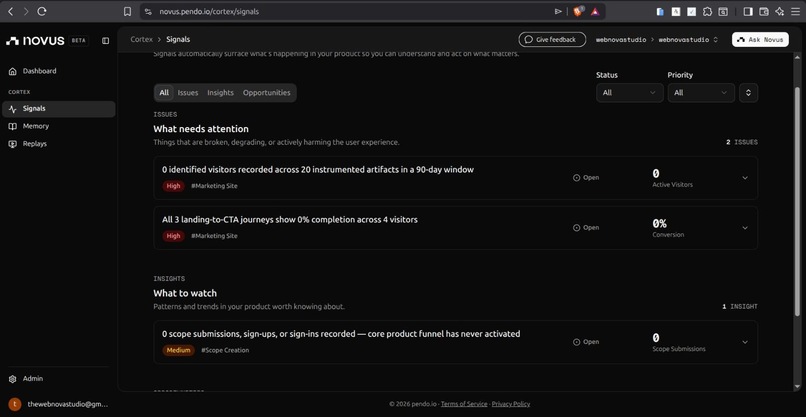Expand the '0 identified visitors' issue row chevron
The width and height of the screenshot is (806, 417).
click(x=745, y=178)
